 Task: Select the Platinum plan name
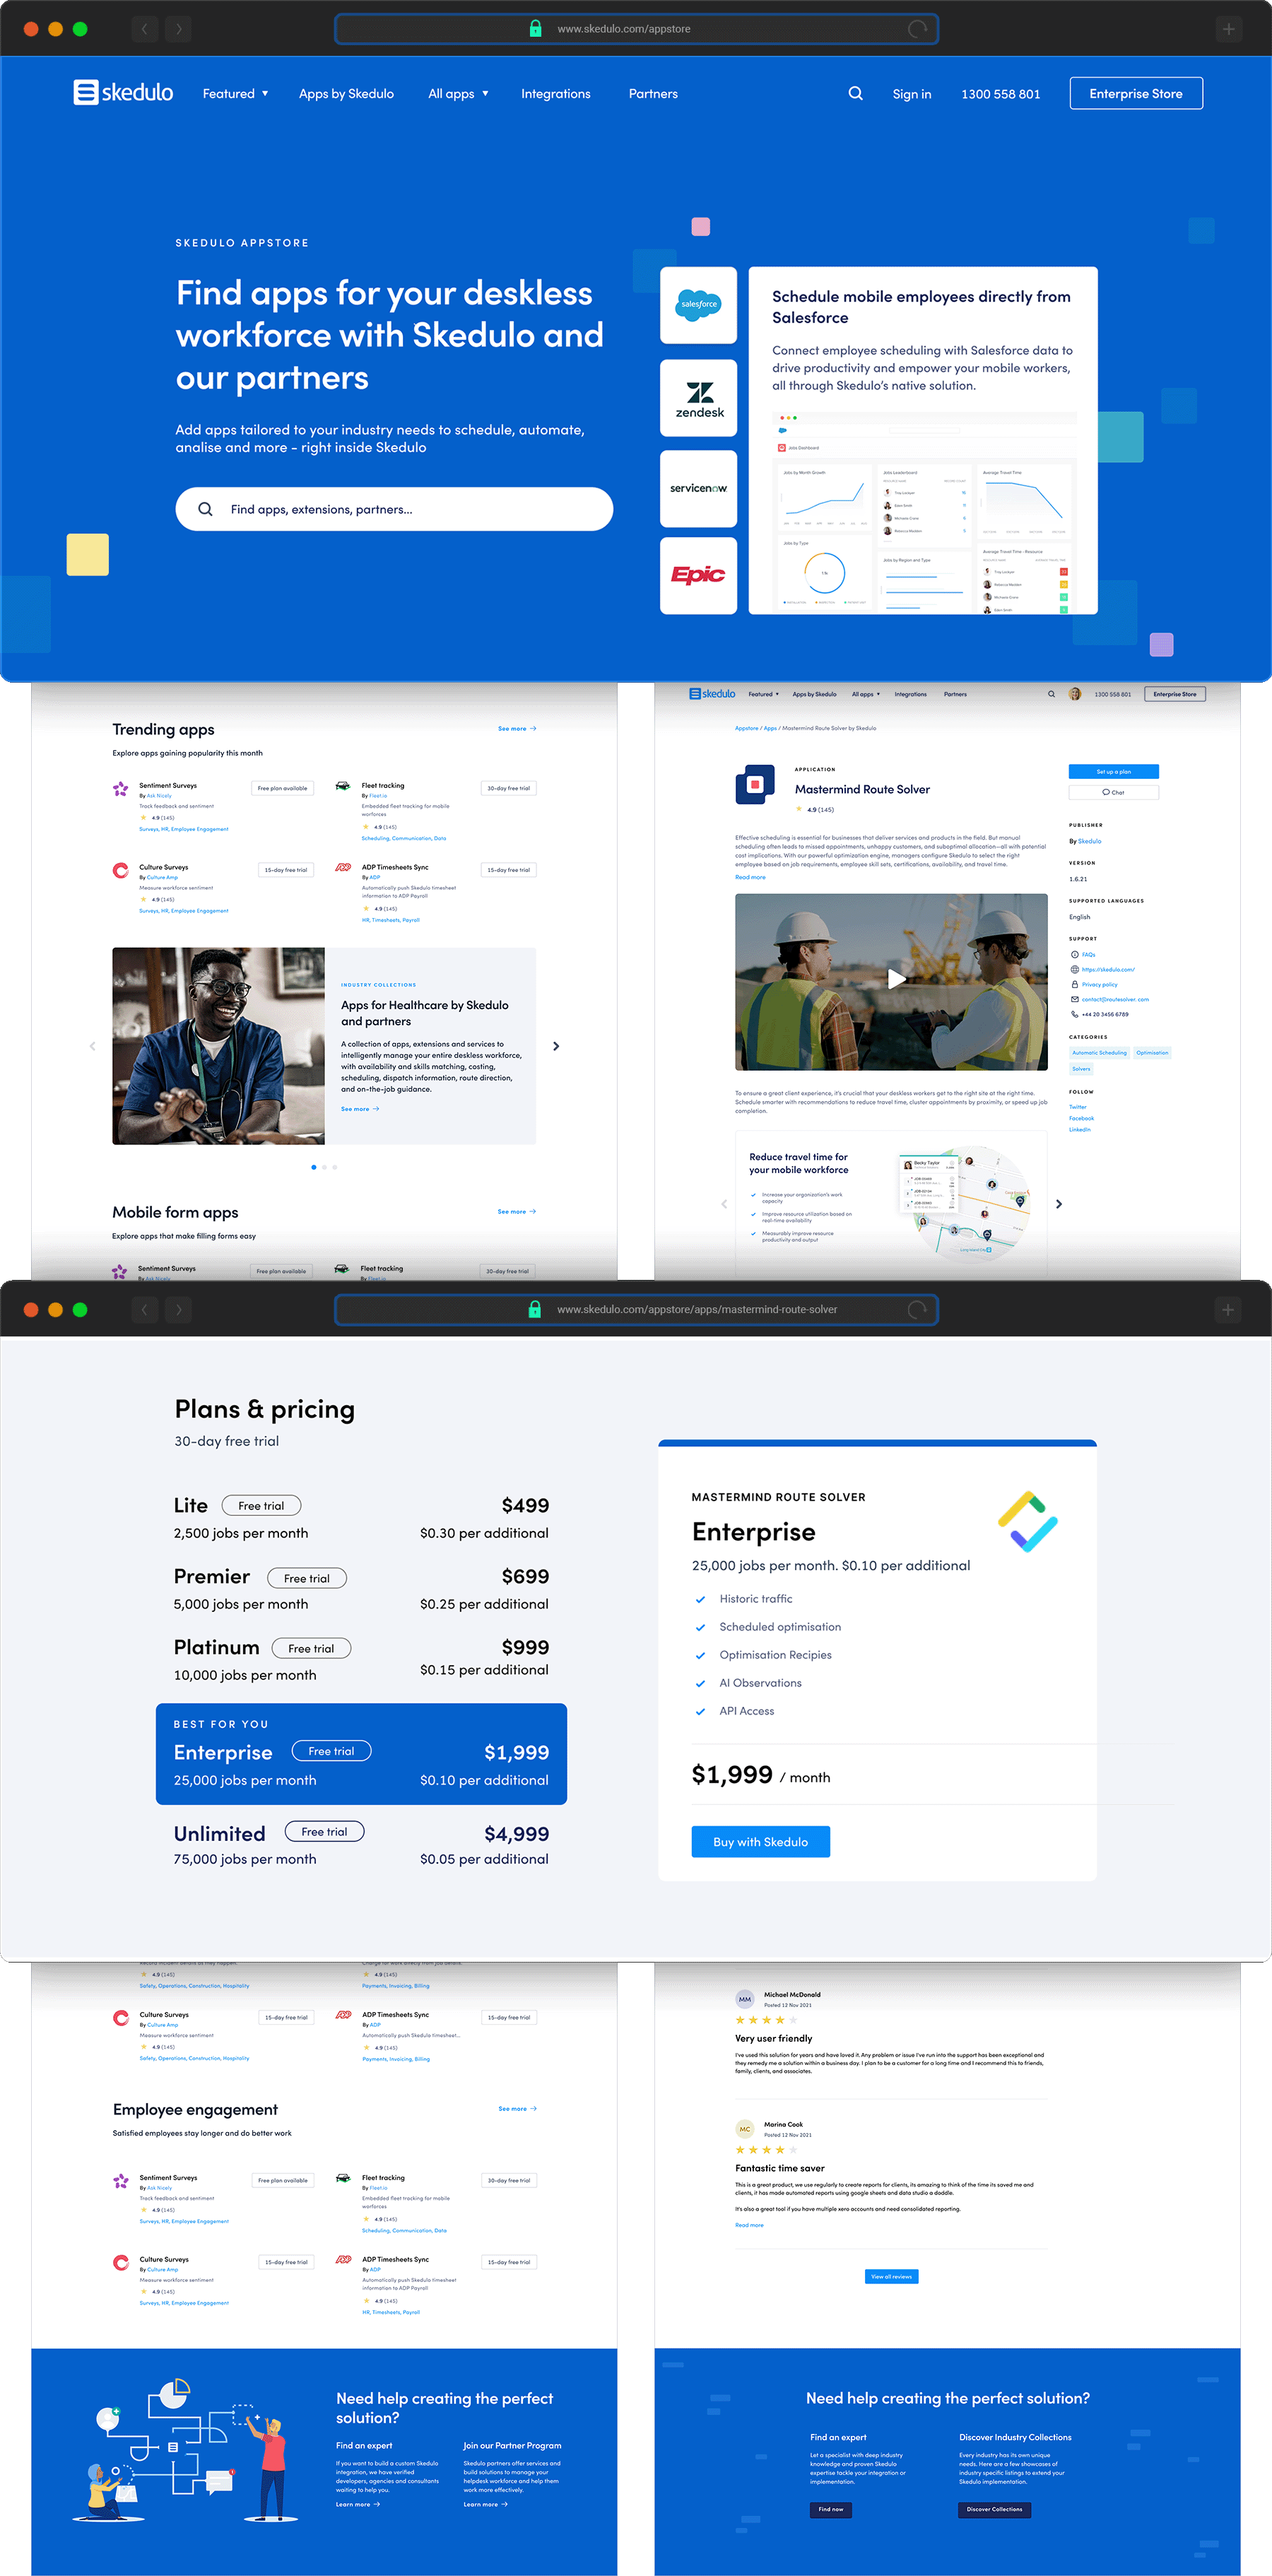pos(216,1647)
